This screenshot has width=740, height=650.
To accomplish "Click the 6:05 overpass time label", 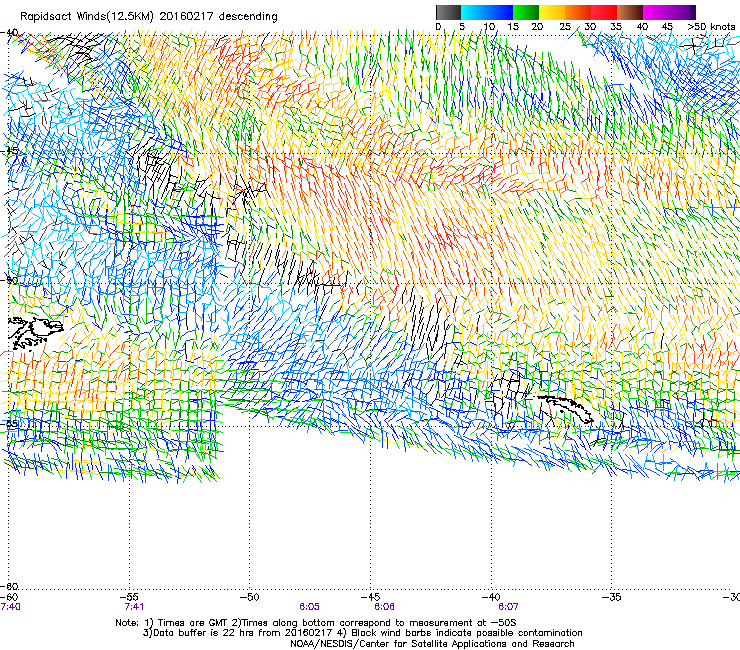I will [309, 607].
